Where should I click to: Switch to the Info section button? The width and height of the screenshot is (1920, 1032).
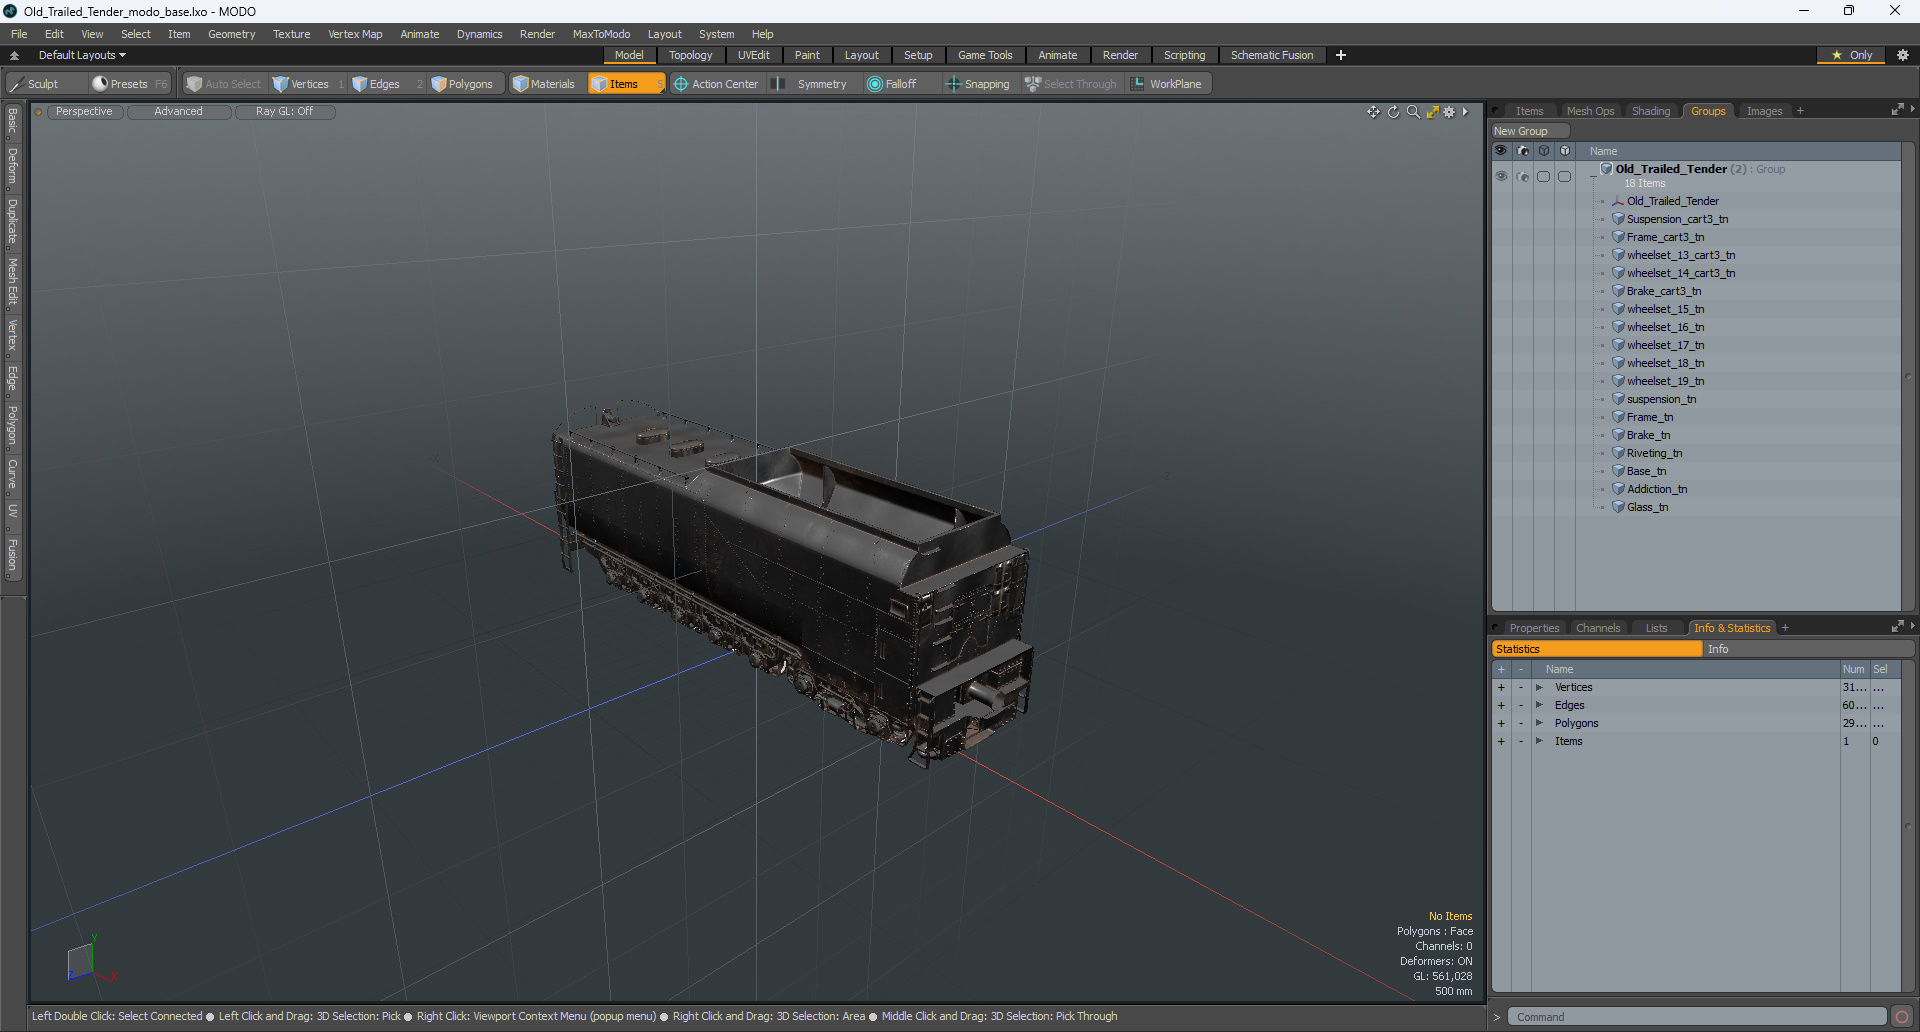tap(1808, 649)
